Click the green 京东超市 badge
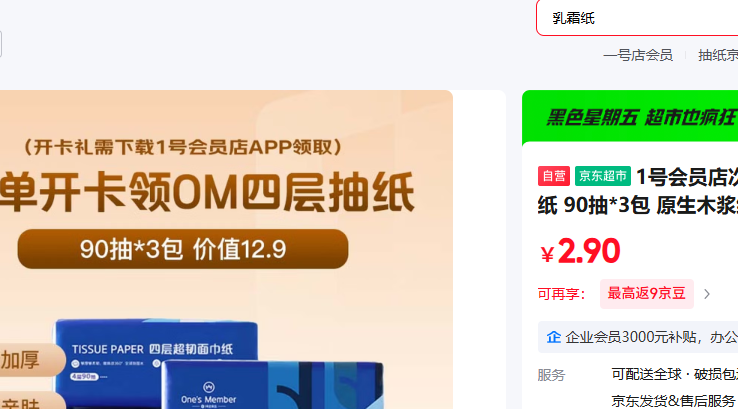The width and height of the screenshot is (738, 409). coord(602,176)
